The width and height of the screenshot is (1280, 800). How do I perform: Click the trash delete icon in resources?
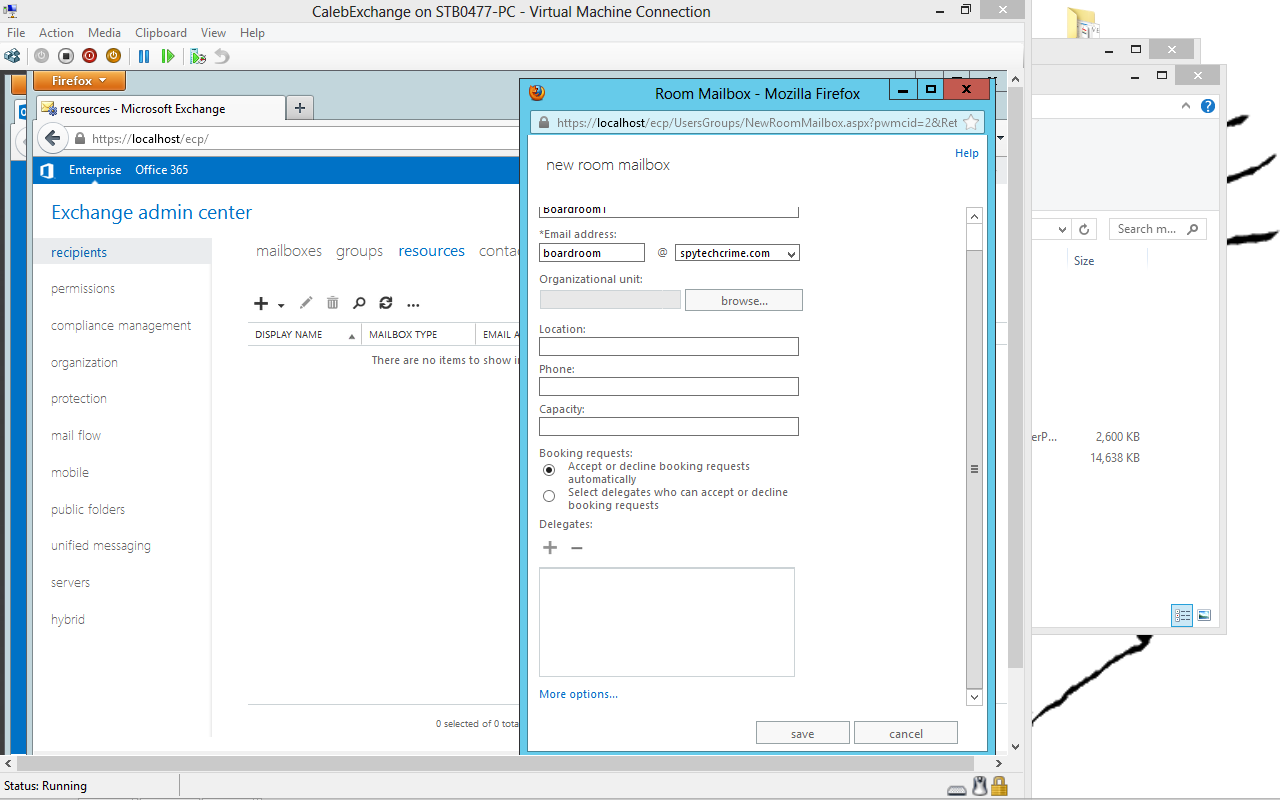pos(333,303)
